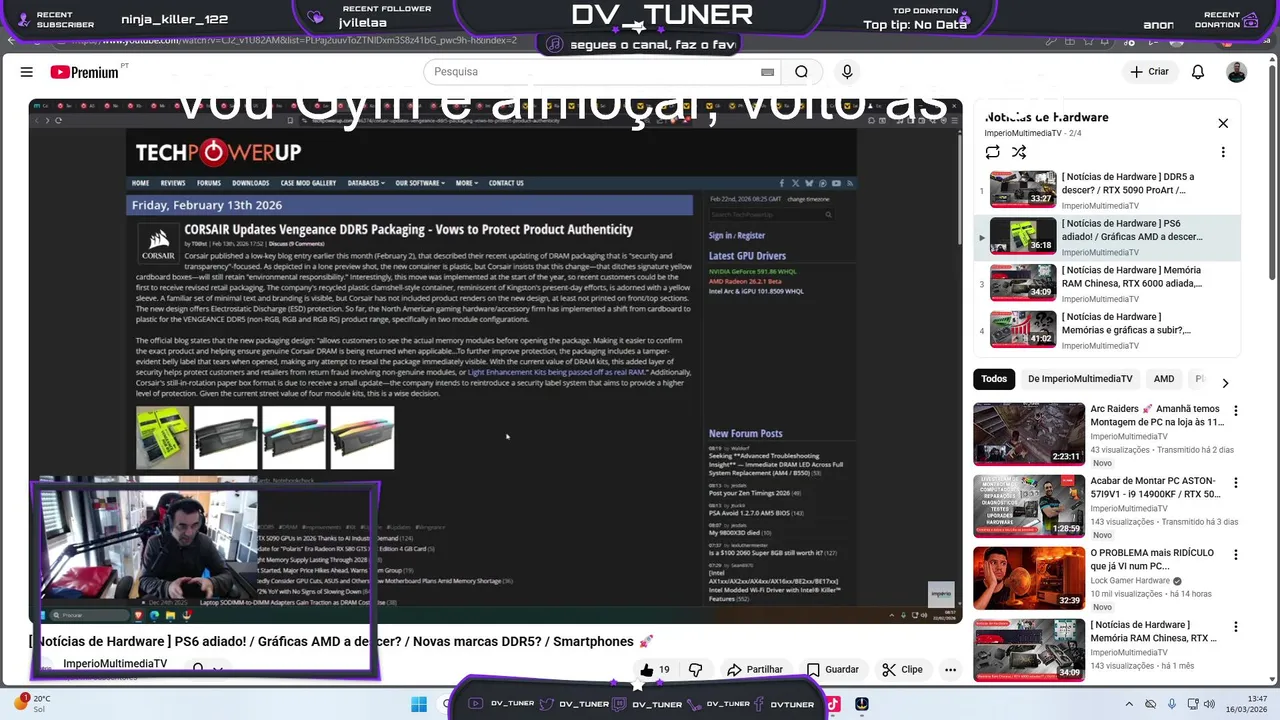Open Lock Gamer Hardware channel link
This screenshot has width=1280, height=720.
tap(1130, 581)
